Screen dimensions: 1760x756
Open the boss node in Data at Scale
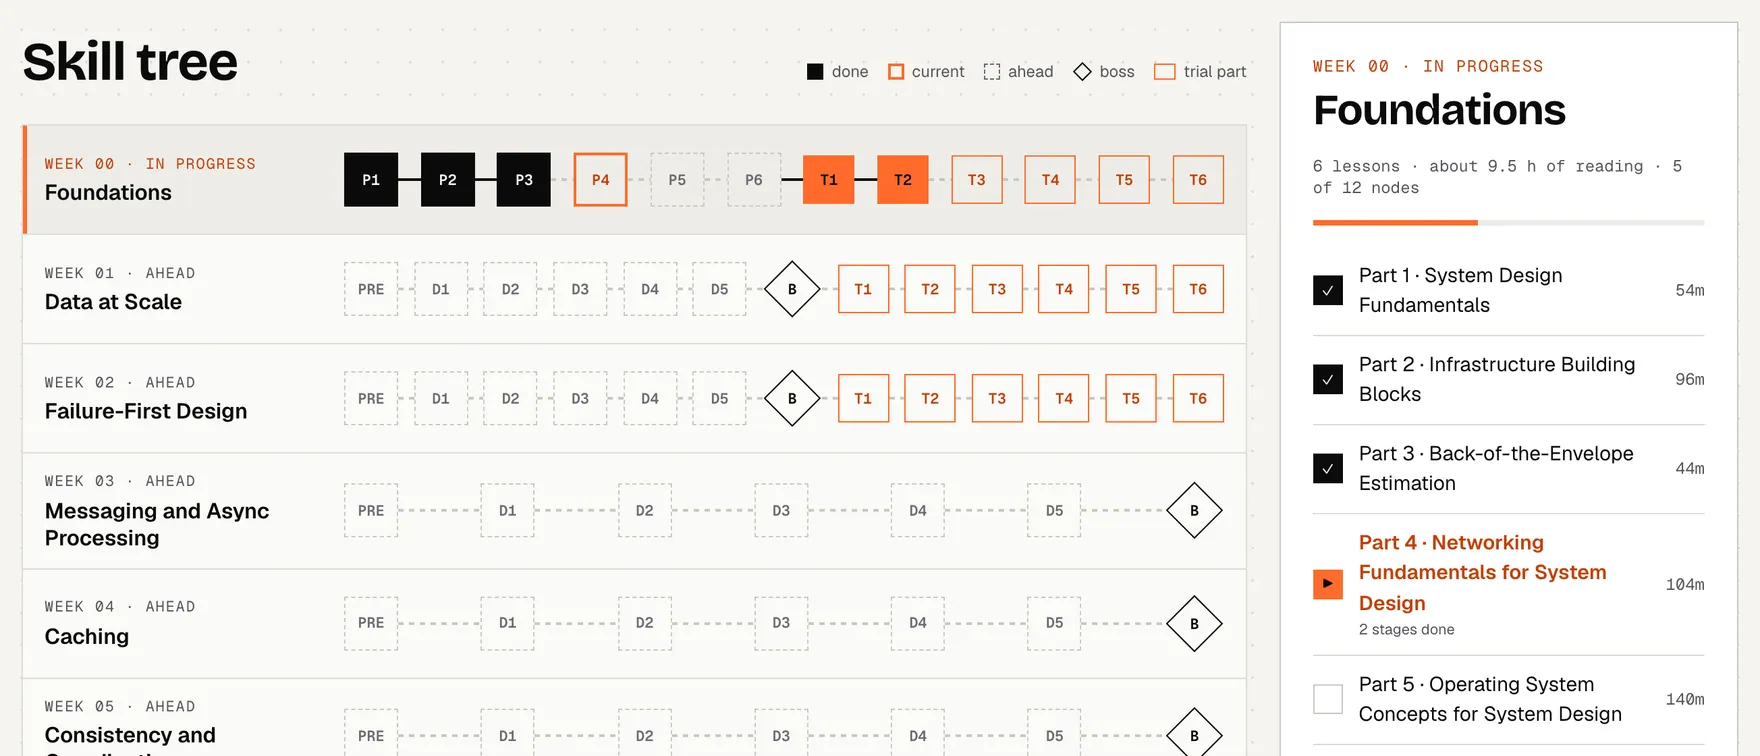[x=792, y=289]
